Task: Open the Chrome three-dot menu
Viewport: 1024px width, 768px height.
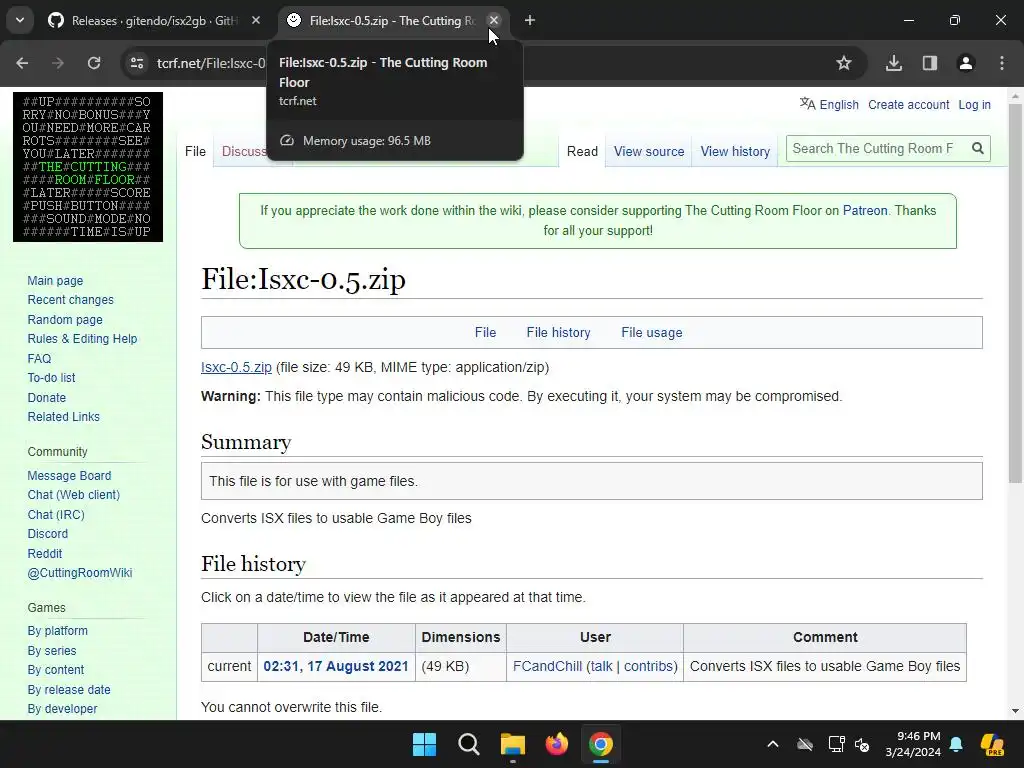Action: [x=1002, y=63]
